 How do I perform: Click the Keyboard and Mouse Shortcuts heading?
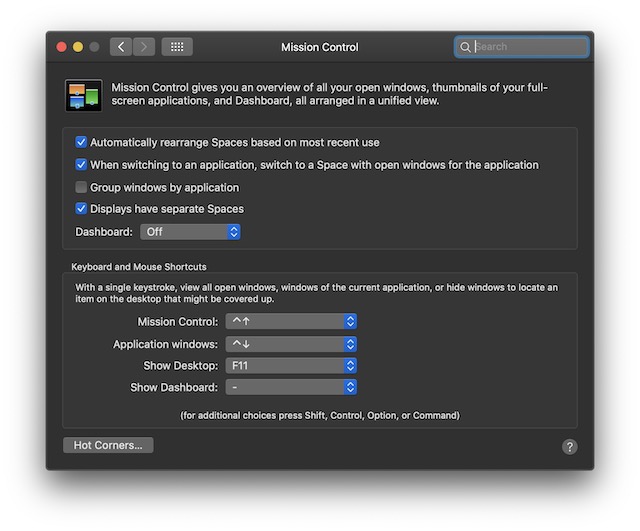click(139, 267)
